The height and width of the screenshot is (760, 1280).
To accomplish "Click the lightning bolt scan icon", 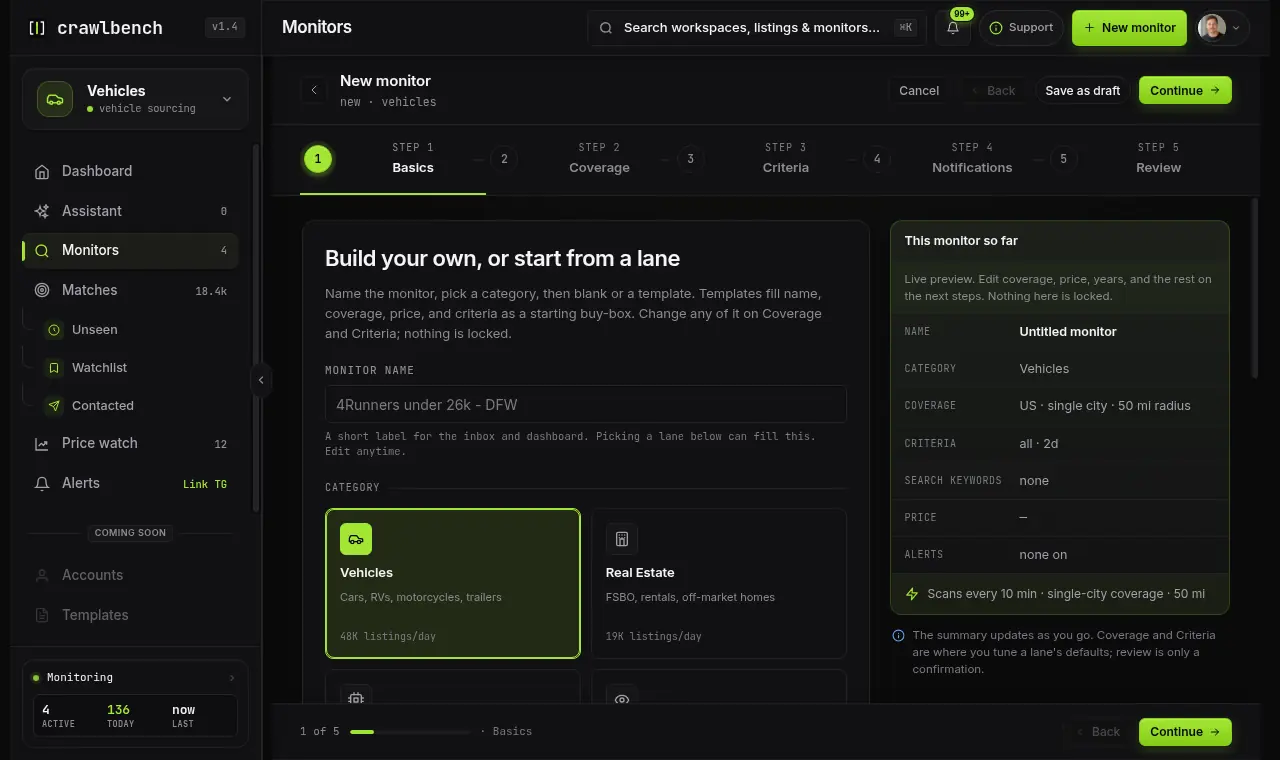I will (912, 594).
